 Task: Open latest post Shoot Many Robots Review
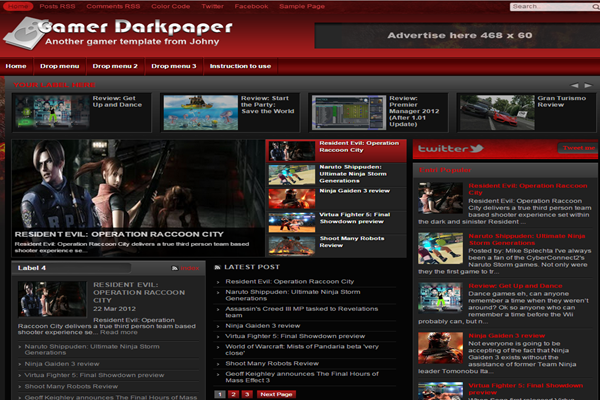pos(272,363)
